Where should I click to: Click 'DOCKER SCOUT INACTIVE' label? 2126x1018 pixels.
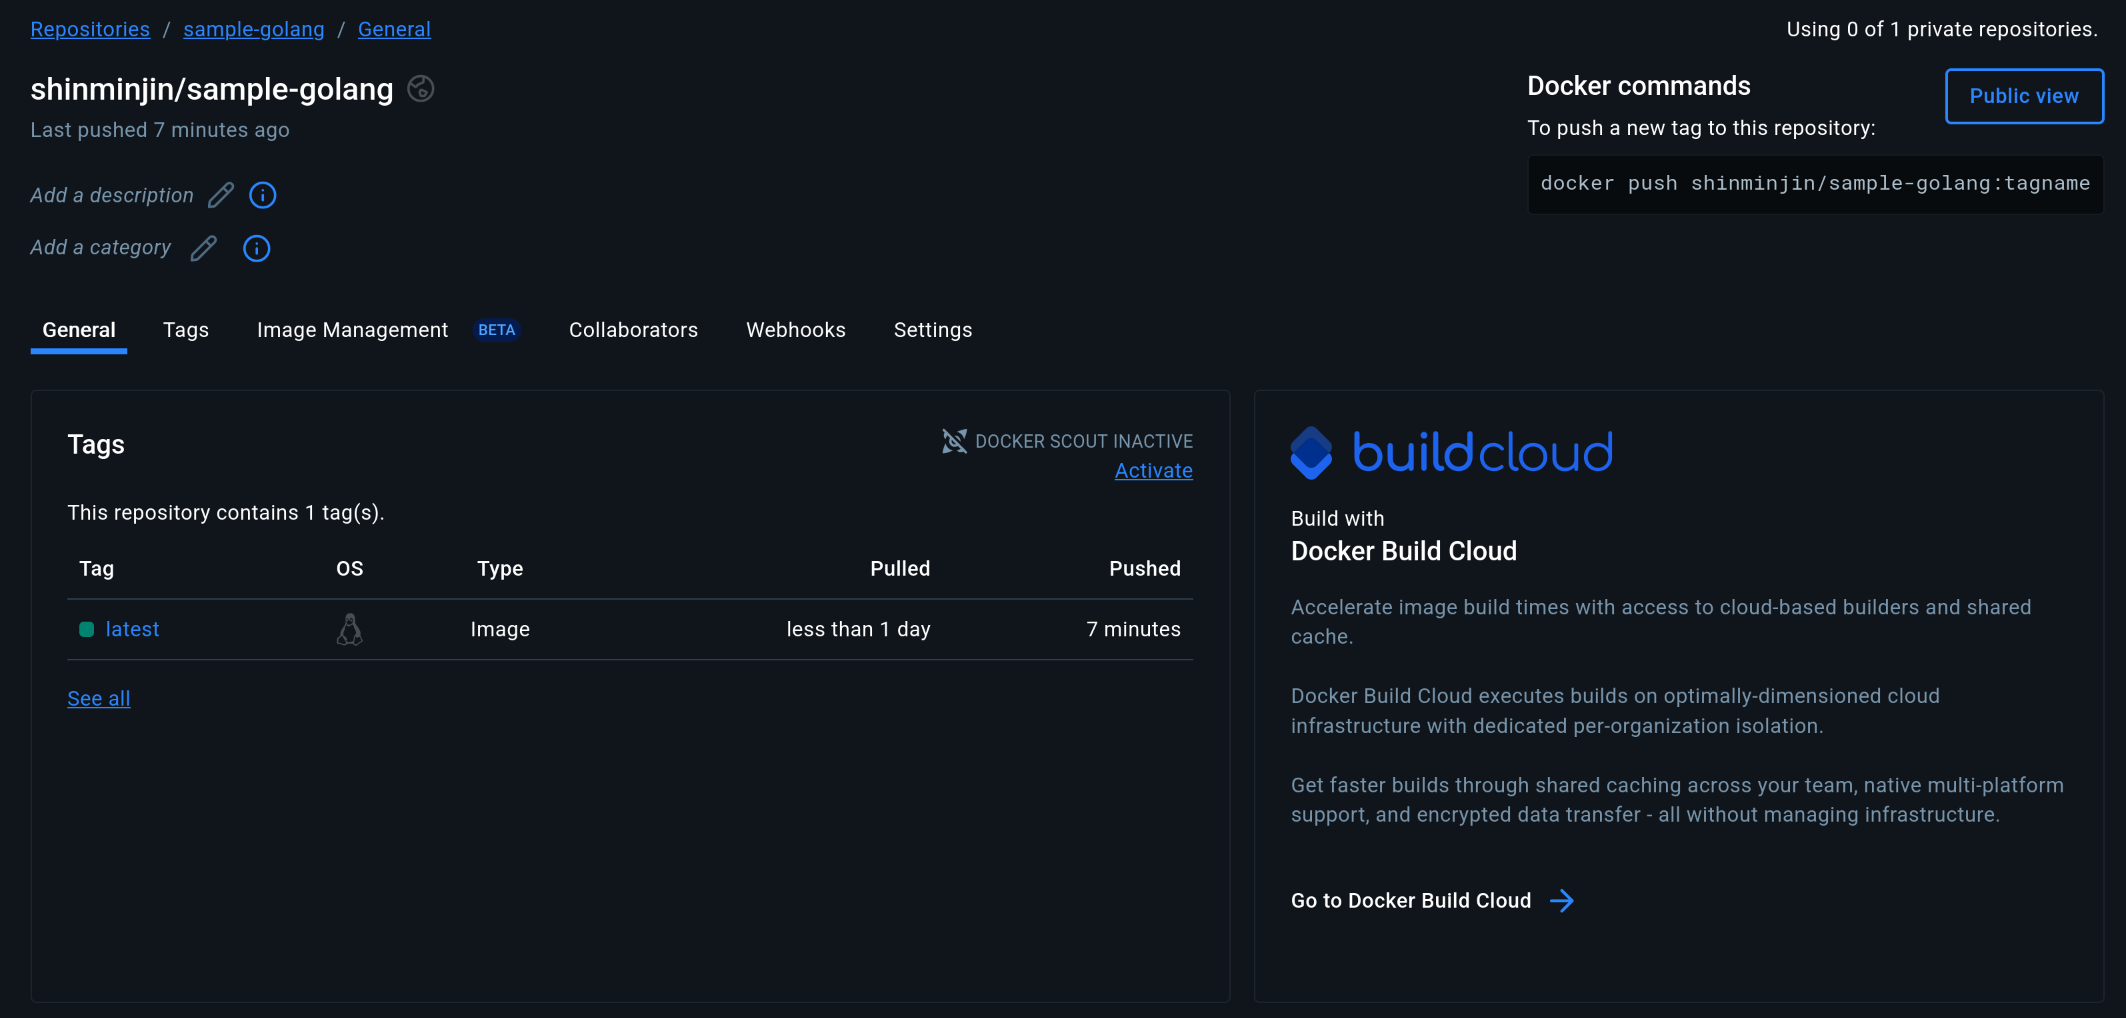click(x=1084, y=441)
